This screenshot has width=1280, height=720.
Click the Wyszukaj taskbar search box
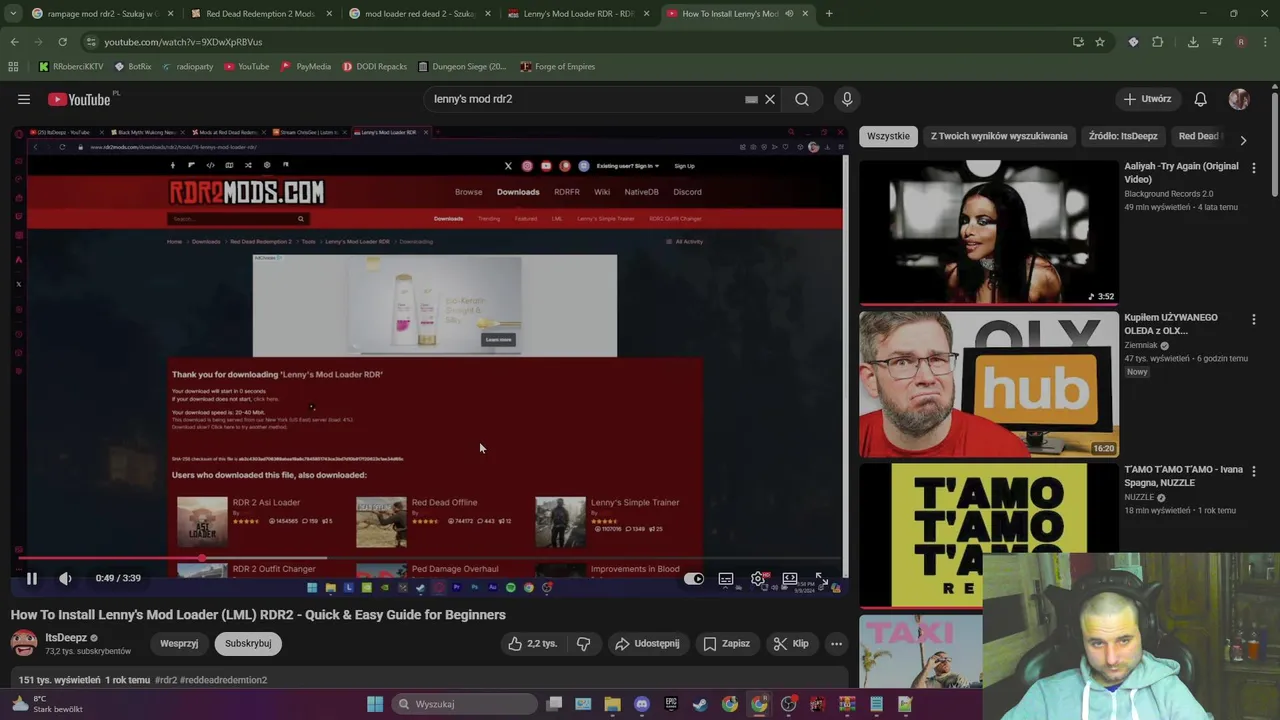(466, 704)
